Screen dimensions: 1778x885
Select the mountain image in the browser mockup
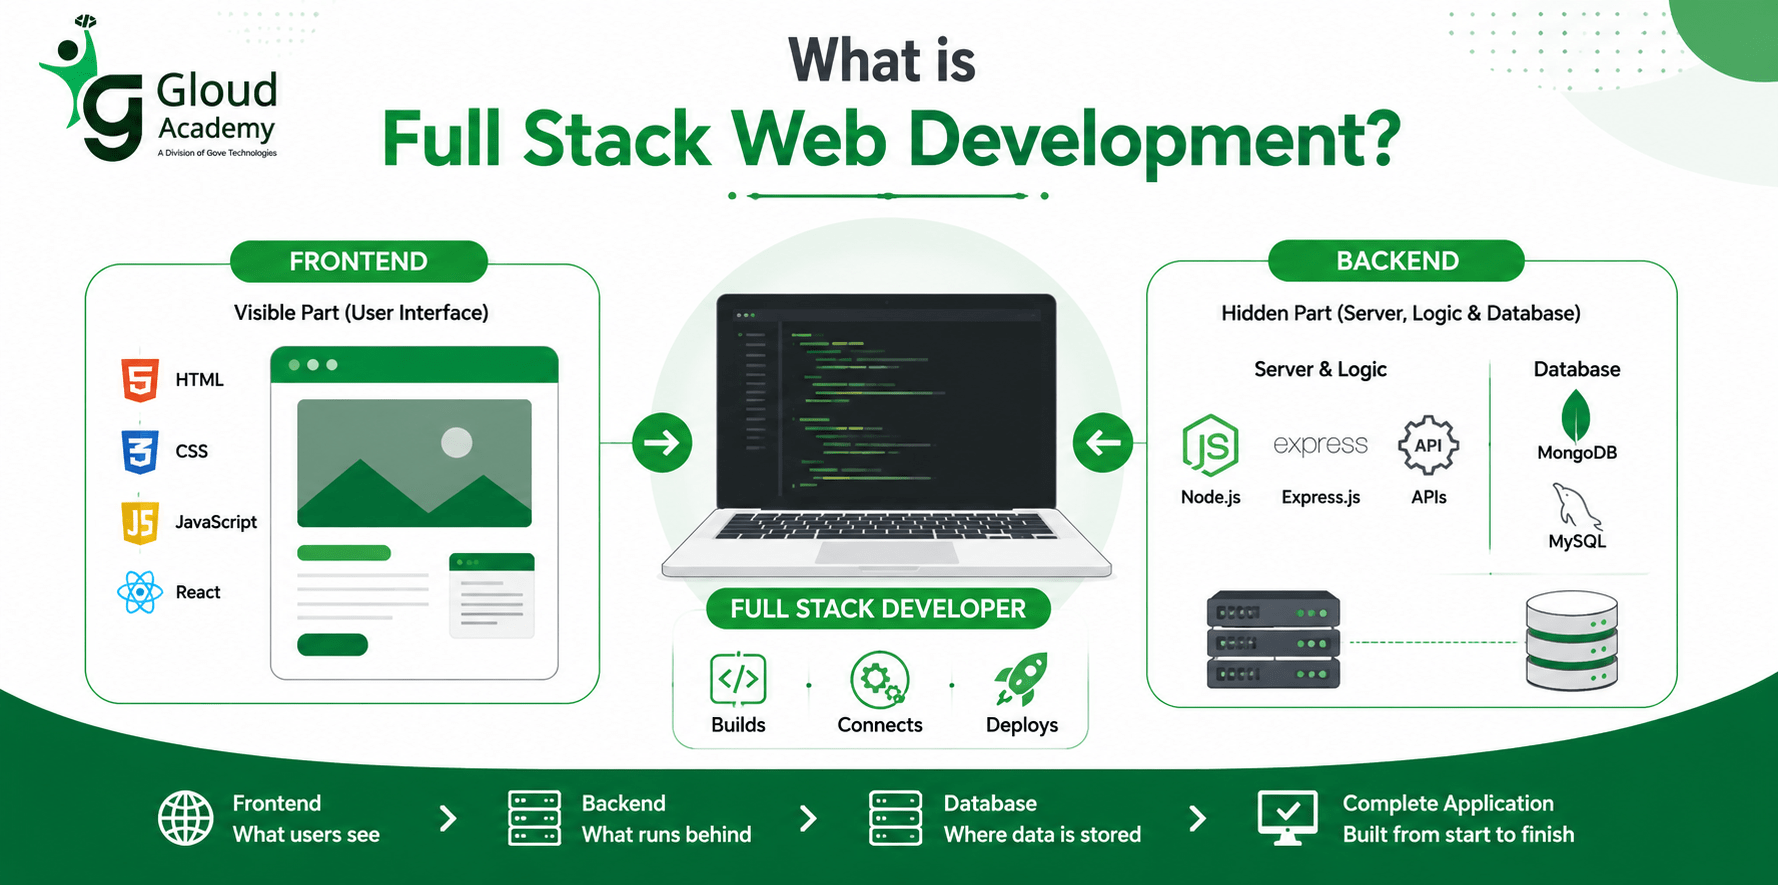coord(414,463)
